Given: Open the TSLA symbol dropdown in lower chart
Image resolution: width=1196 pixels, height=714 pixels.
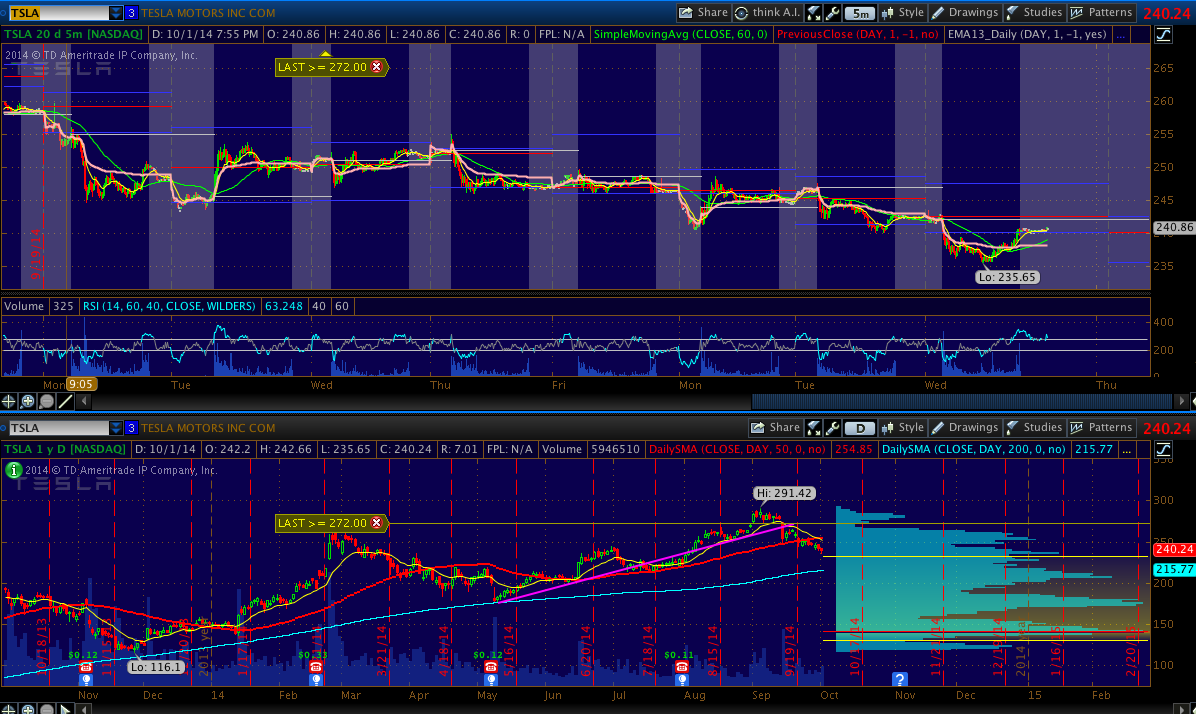Looking at the screenshot, I should 115,428.
